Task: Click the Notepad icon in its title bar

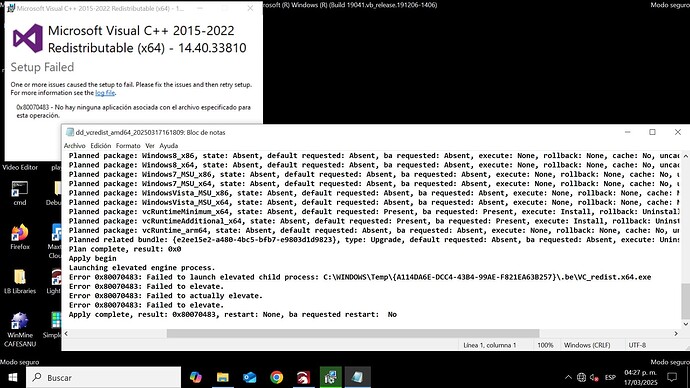Action: pos(70,132)
